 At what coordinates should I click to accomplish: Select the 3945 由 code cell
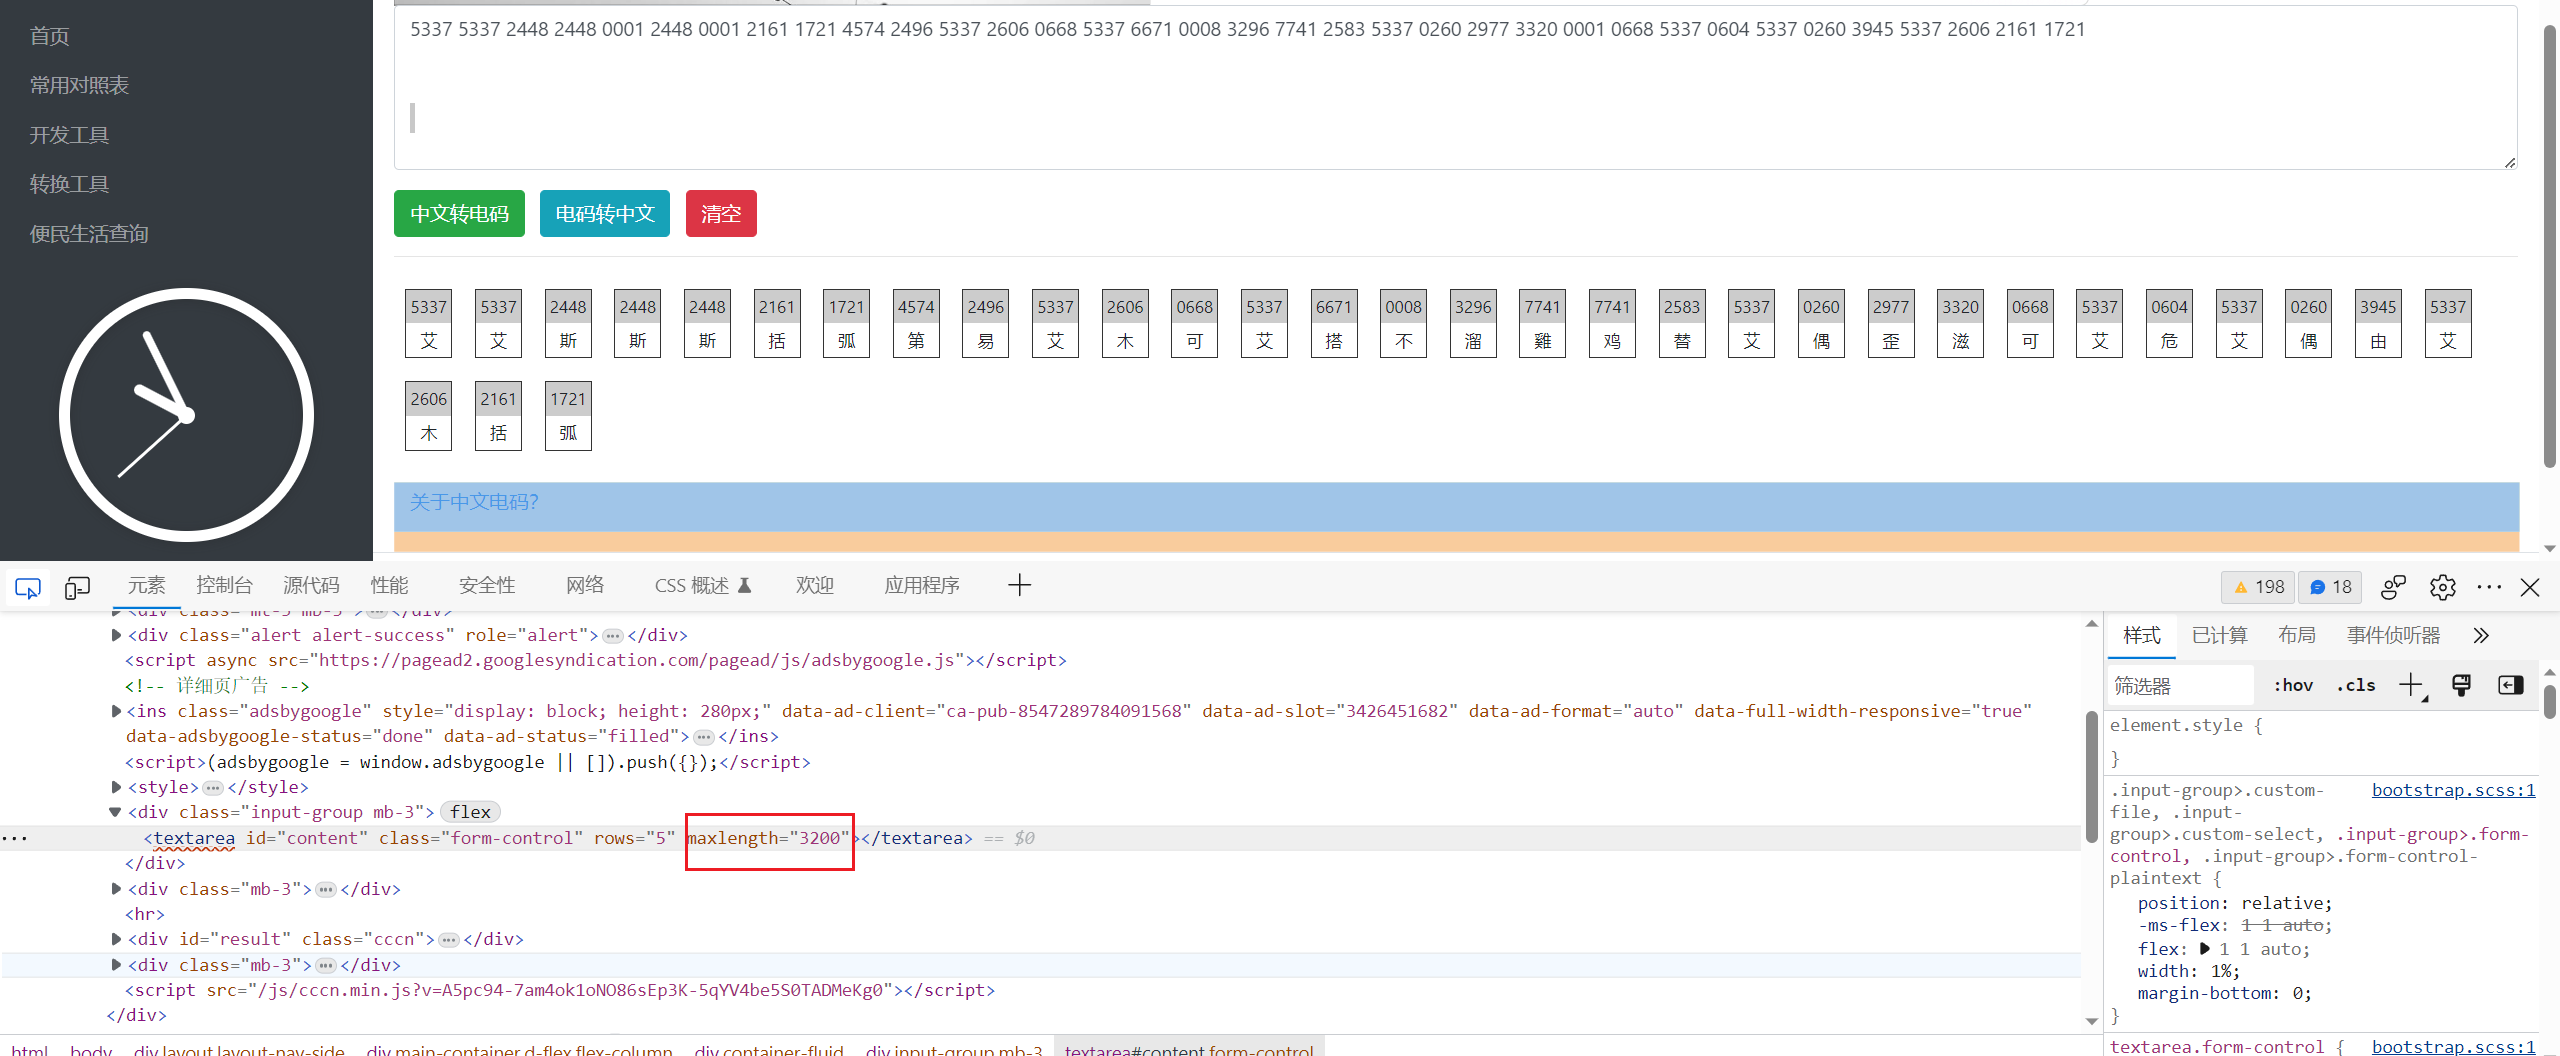(x=2378, y=324)
